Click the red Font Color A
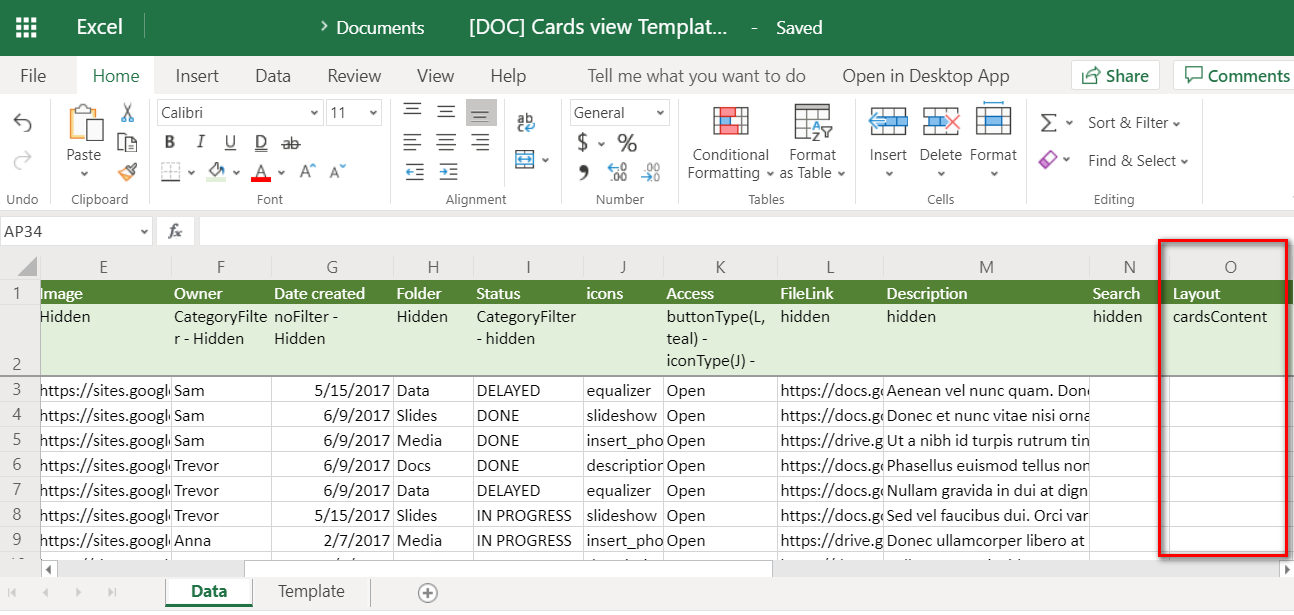1294x615 pixels. point(262,172)
